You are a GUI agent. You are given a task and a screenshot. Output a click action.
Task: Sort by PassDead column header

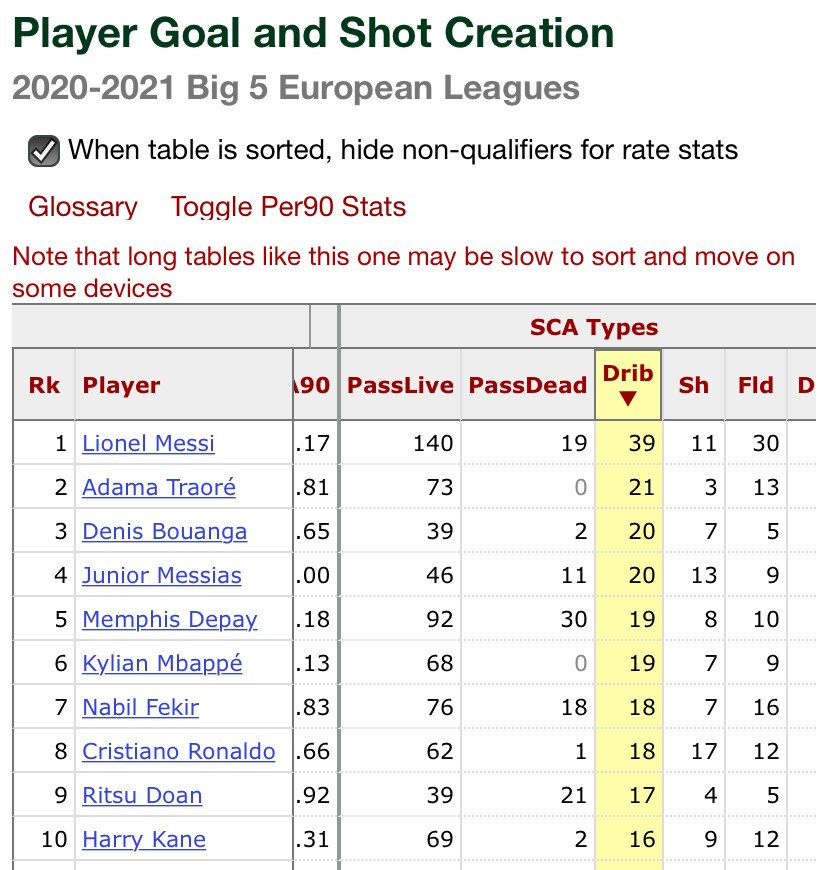coord(528,385)
